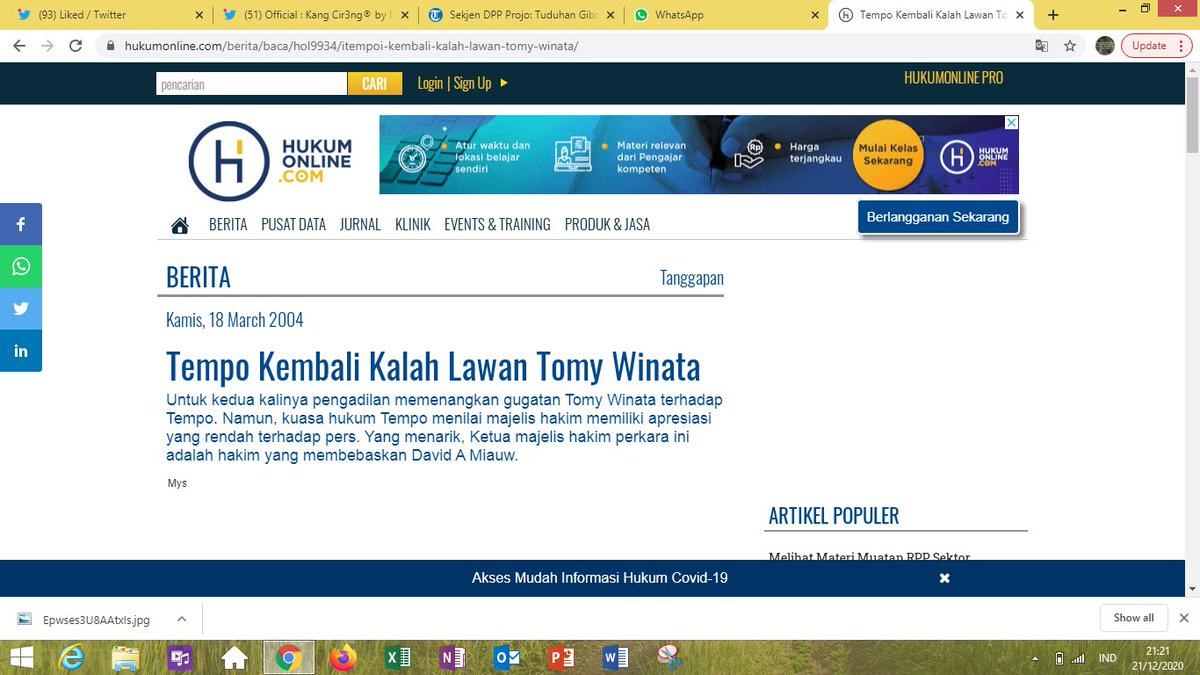Click Show all downloads

click(x=1134, y=618)
